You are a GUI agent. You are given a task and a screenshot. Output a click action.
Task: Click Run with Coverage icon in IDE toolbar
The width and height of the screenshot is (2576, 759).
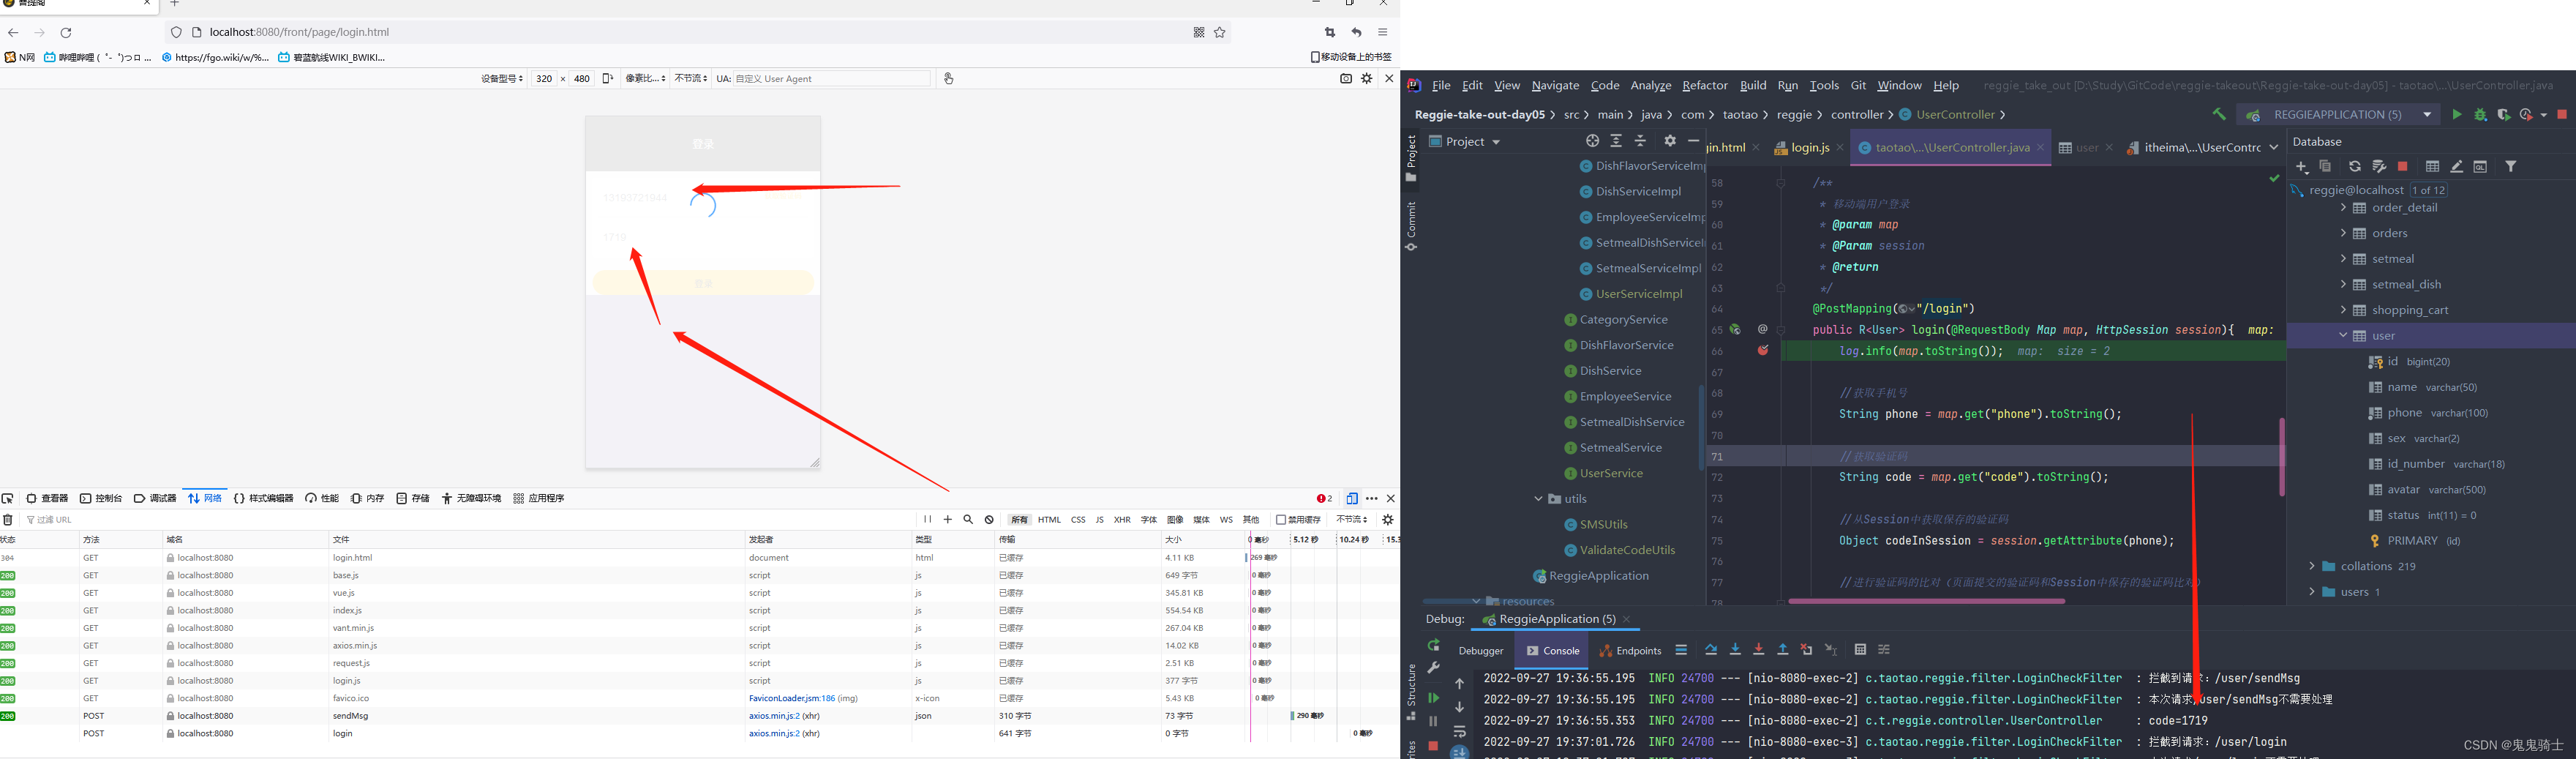pos(2503,115)
